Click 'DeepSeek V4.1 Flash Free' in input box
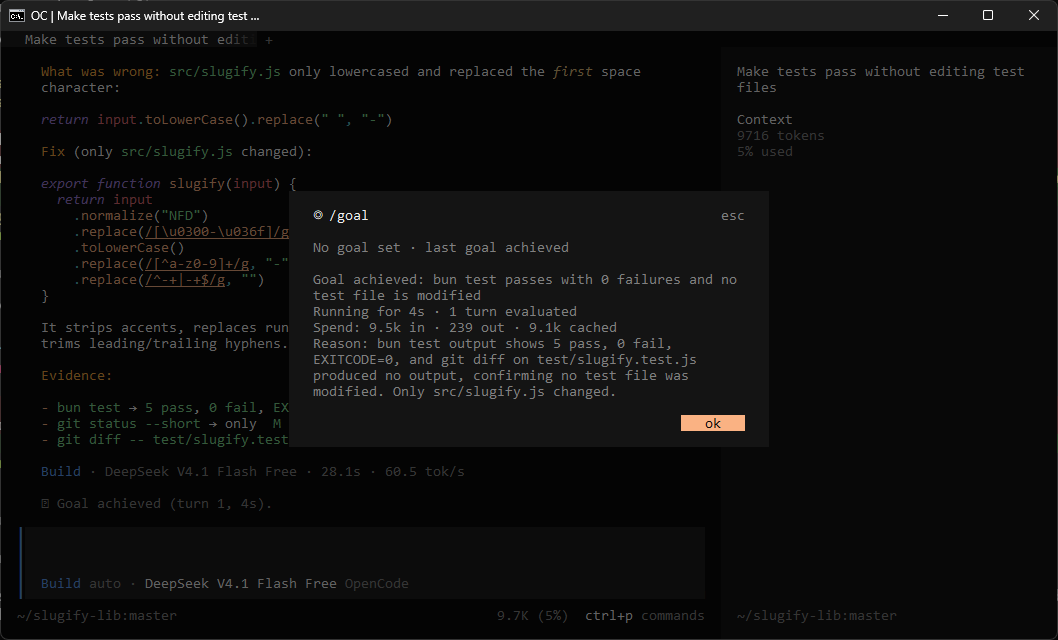 (x=240, y=583)
